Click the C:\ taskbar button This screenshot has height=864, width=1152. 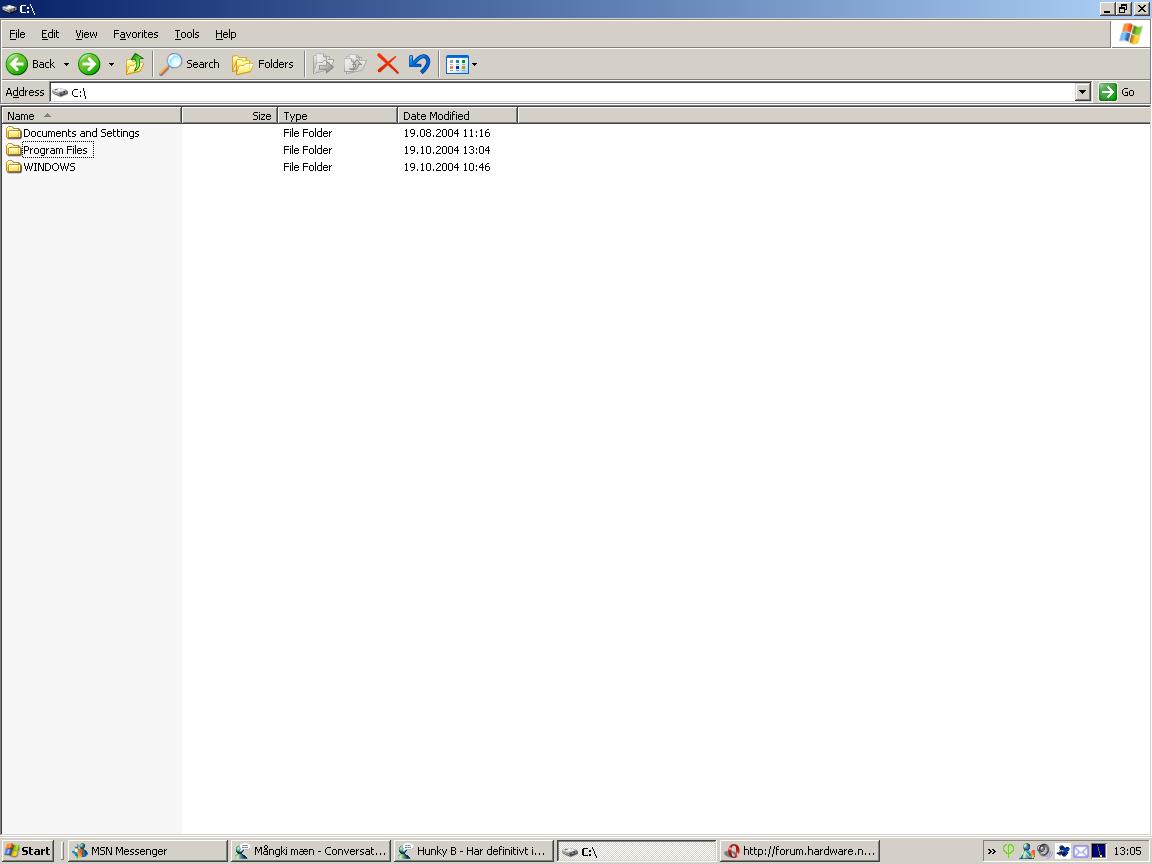pyautogui.click(x=636, y=852)
